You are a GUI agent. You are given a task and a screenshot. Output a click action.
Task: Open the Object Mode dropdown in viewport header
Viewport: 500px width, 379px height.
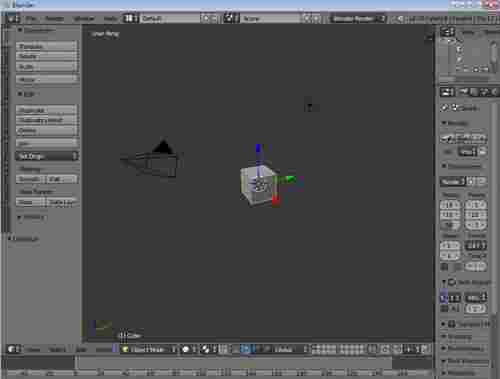pyautogui.click(x=149, y=349)
